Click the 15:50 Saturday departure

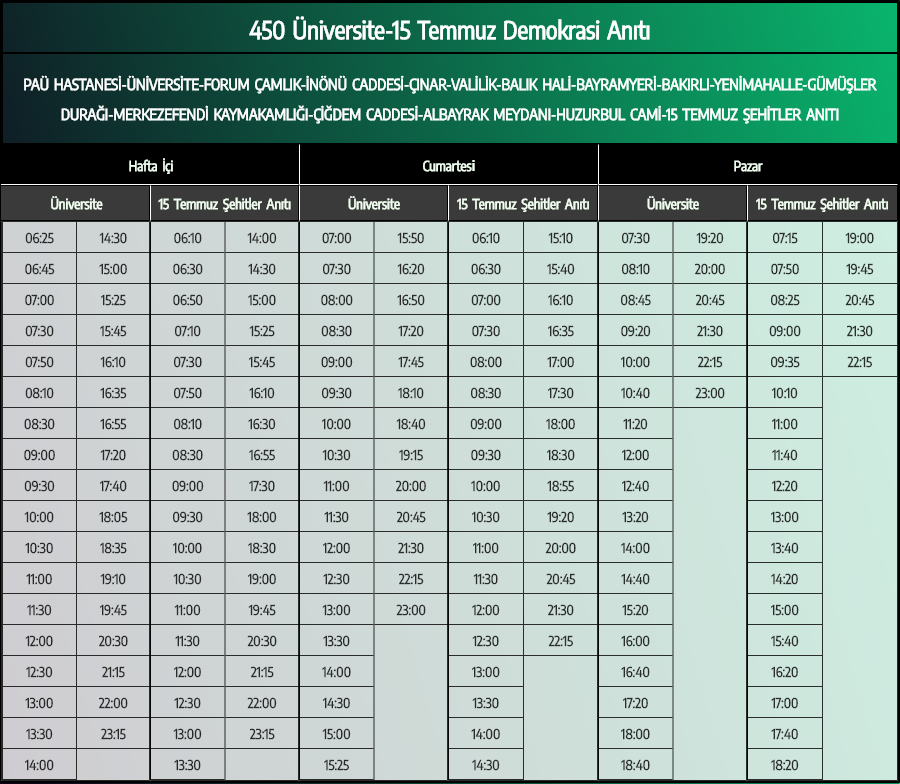410,238
